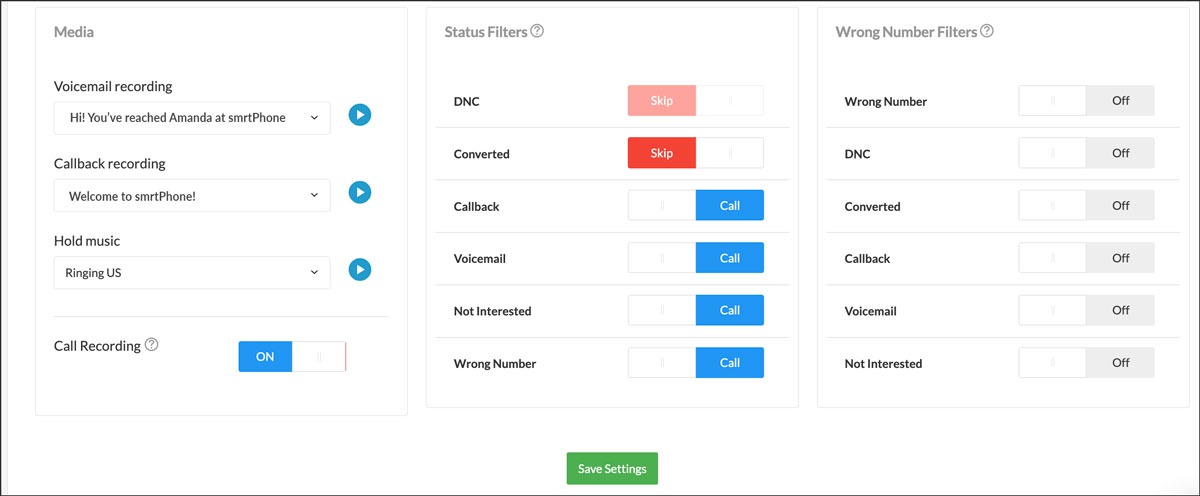This screenshot has height=496, width=1200.
Task: Click the Save Settings button
Action: 612,469
